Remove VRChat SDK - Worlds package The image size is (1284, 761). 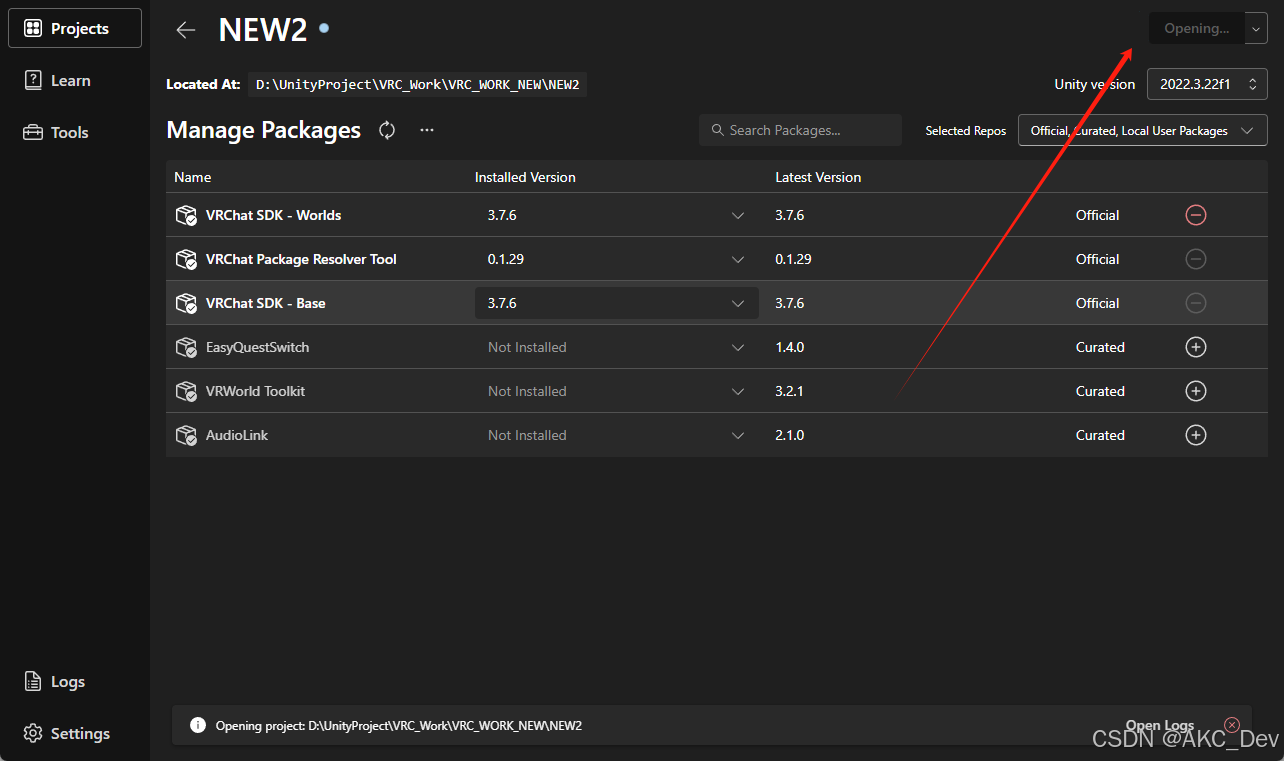pyautogui.click(x=1196, y=215)
